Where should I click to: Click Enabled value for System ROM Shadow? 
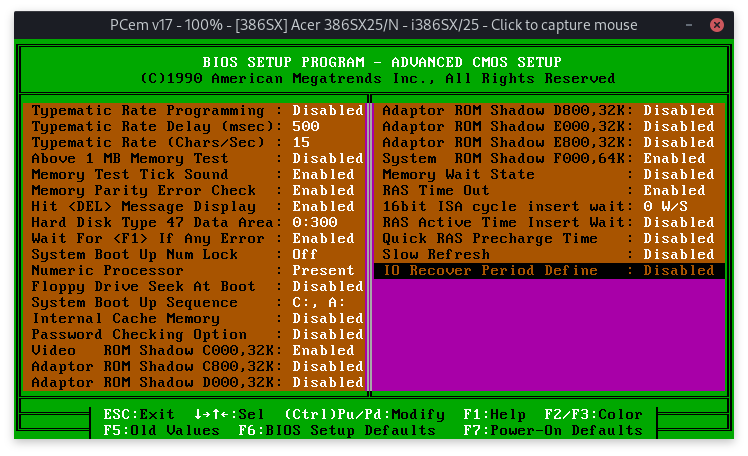coord(674,159)
